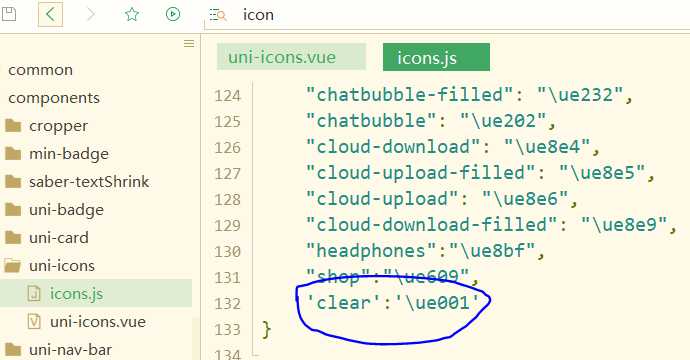This screenshot has height=360, width=690.
Task: Switch to uni-icons.vue tab
Action: click(x=291, y=57)
